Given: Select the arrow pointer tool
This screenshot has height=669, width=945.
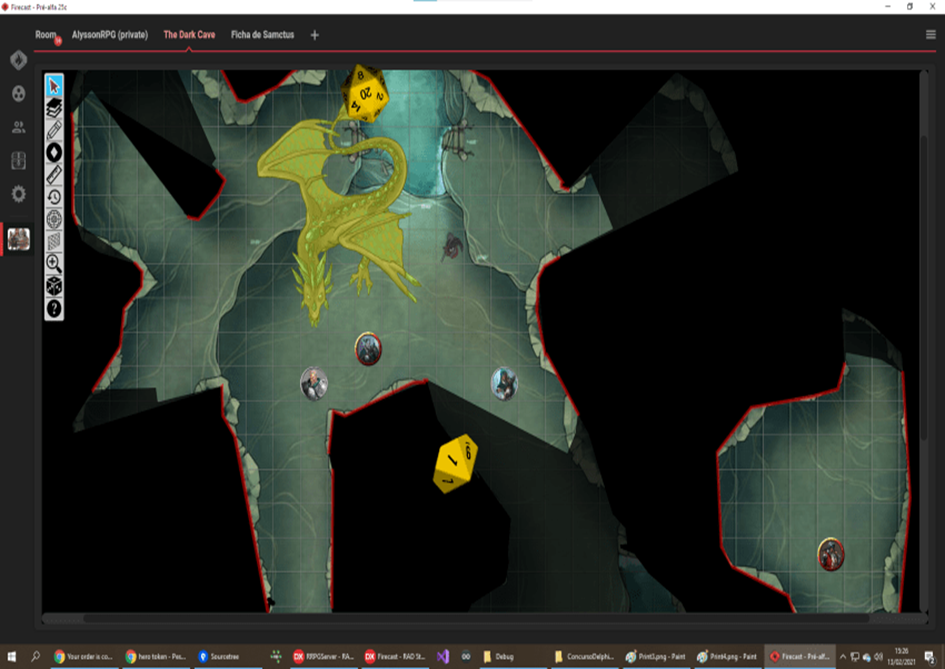Looking at the screenshot, I should click(x=54, y=86).
